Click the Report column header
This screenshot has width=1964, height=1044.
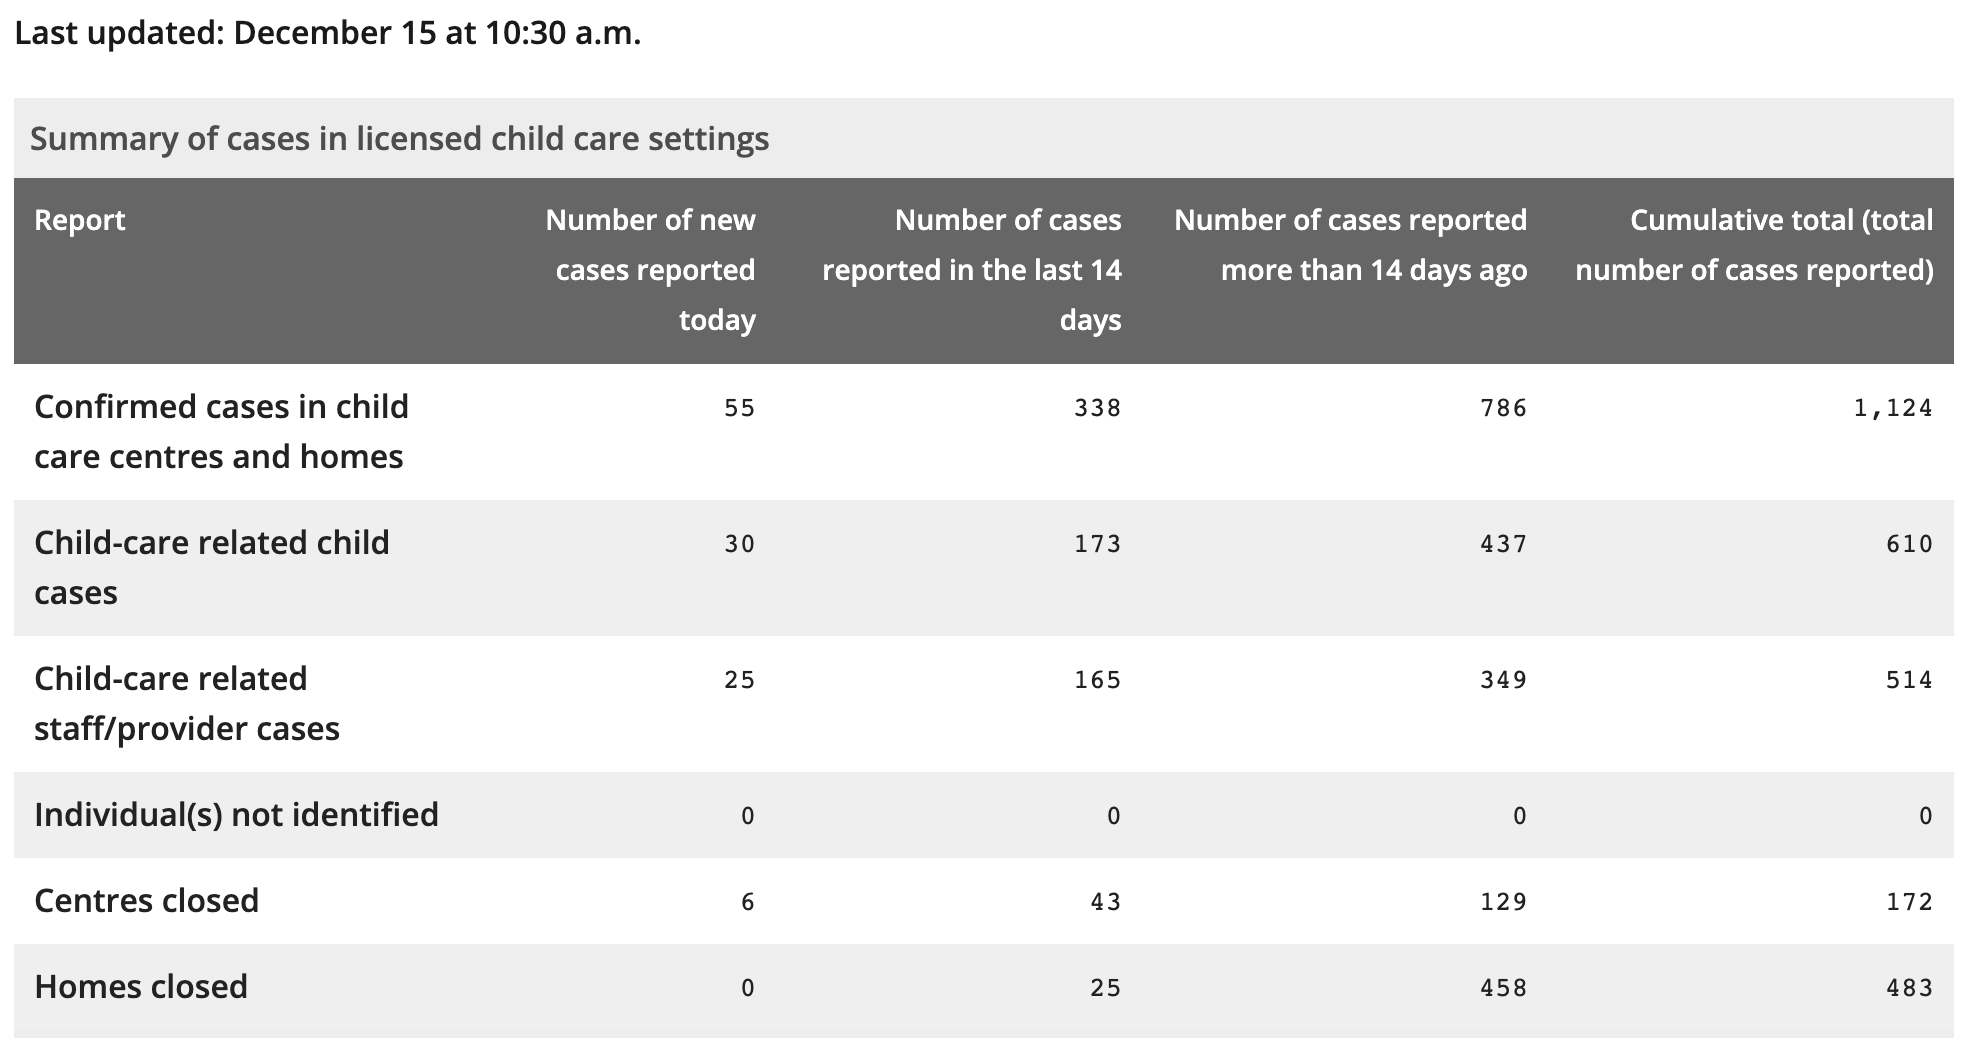80,220
